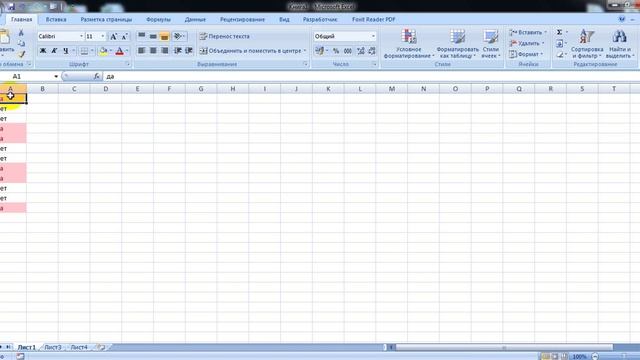The image size is (640, 360).
Task: Click the Cut scissors icon
Action: 21,33
